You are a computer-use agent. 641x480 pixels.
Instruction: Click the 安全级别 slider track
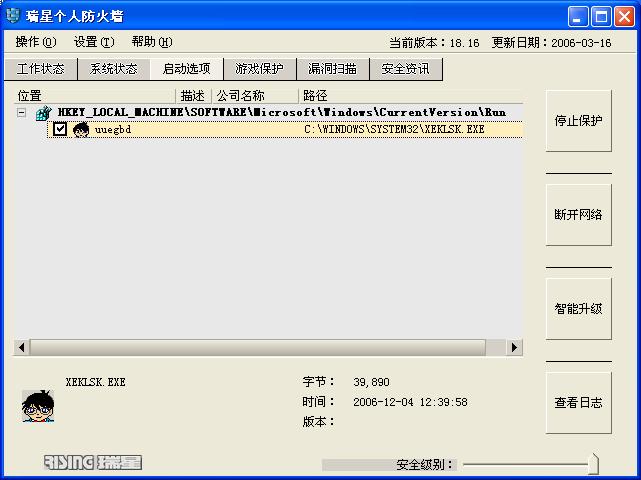pyautogui.click(x=525, y=464)
